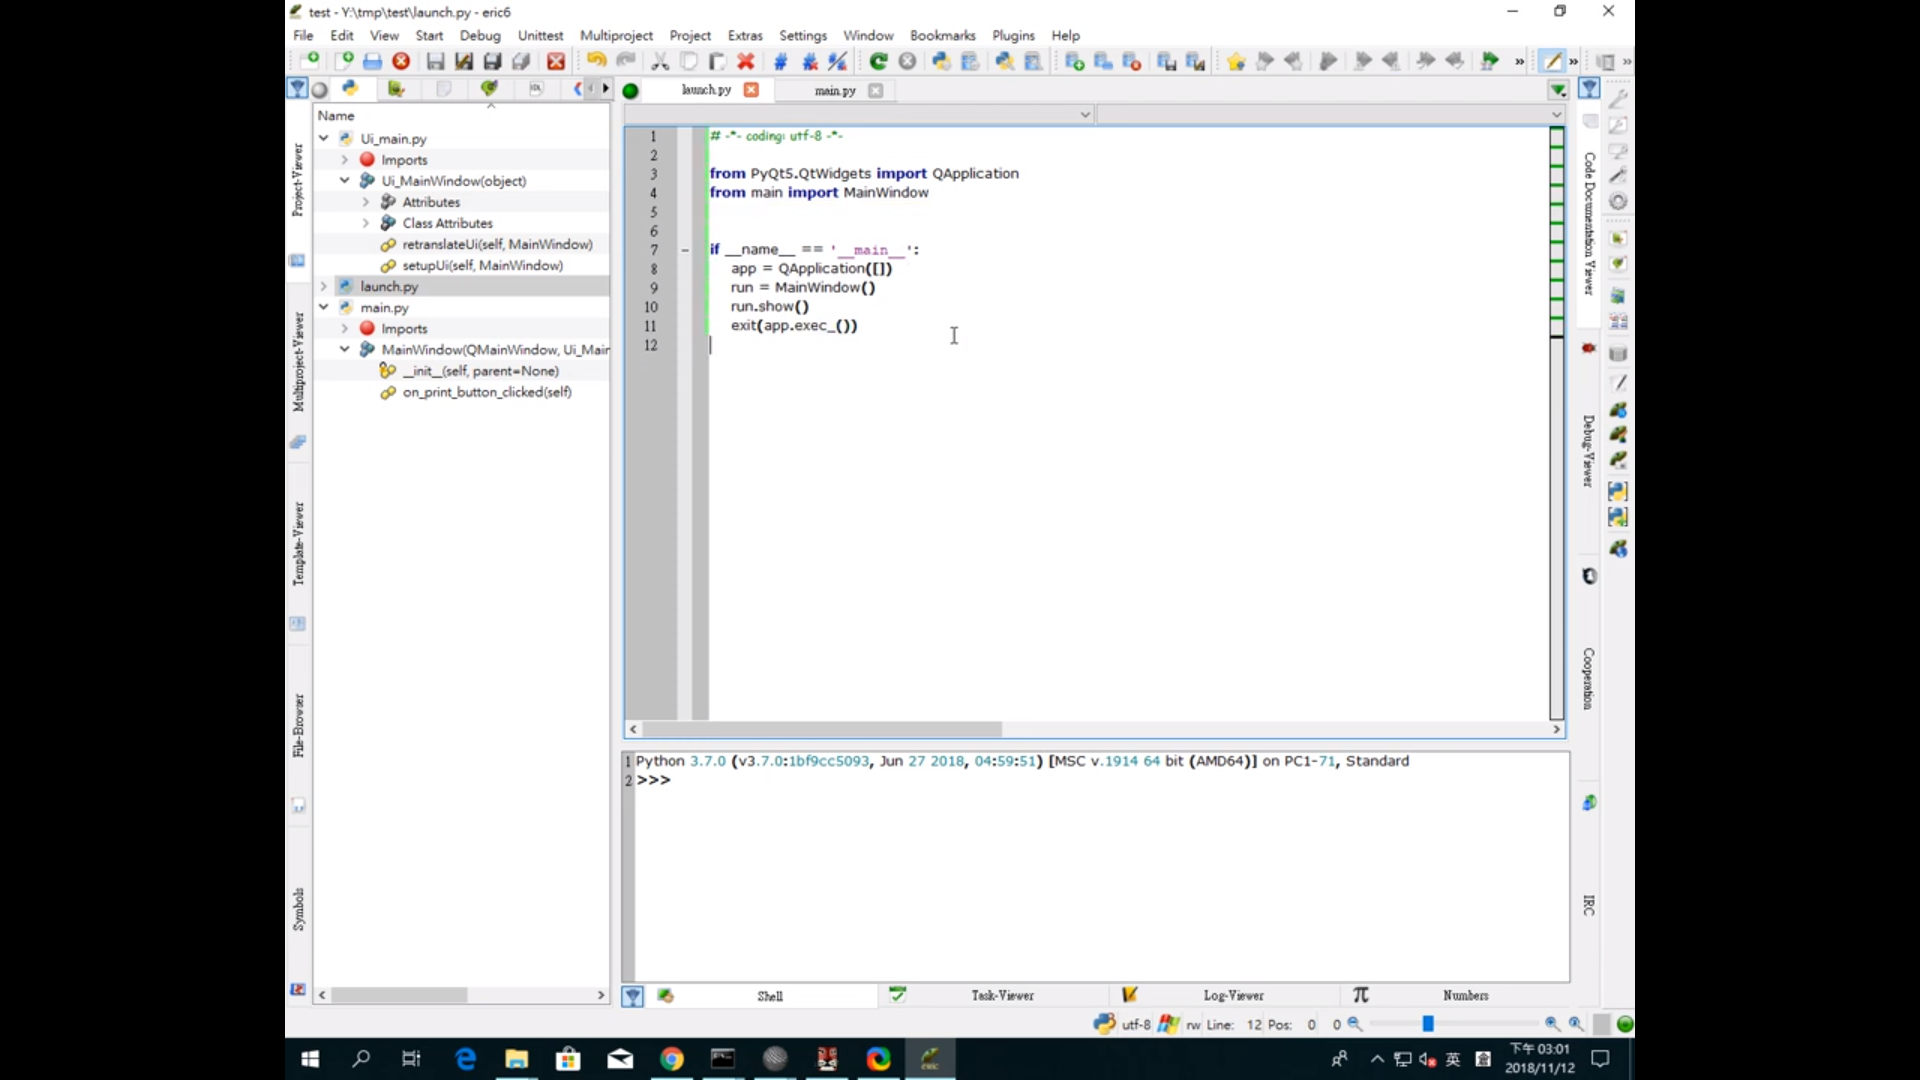Toggle the right sidebar filter funnel button
The image size is (1920, 1080).
coord(1589,88)
